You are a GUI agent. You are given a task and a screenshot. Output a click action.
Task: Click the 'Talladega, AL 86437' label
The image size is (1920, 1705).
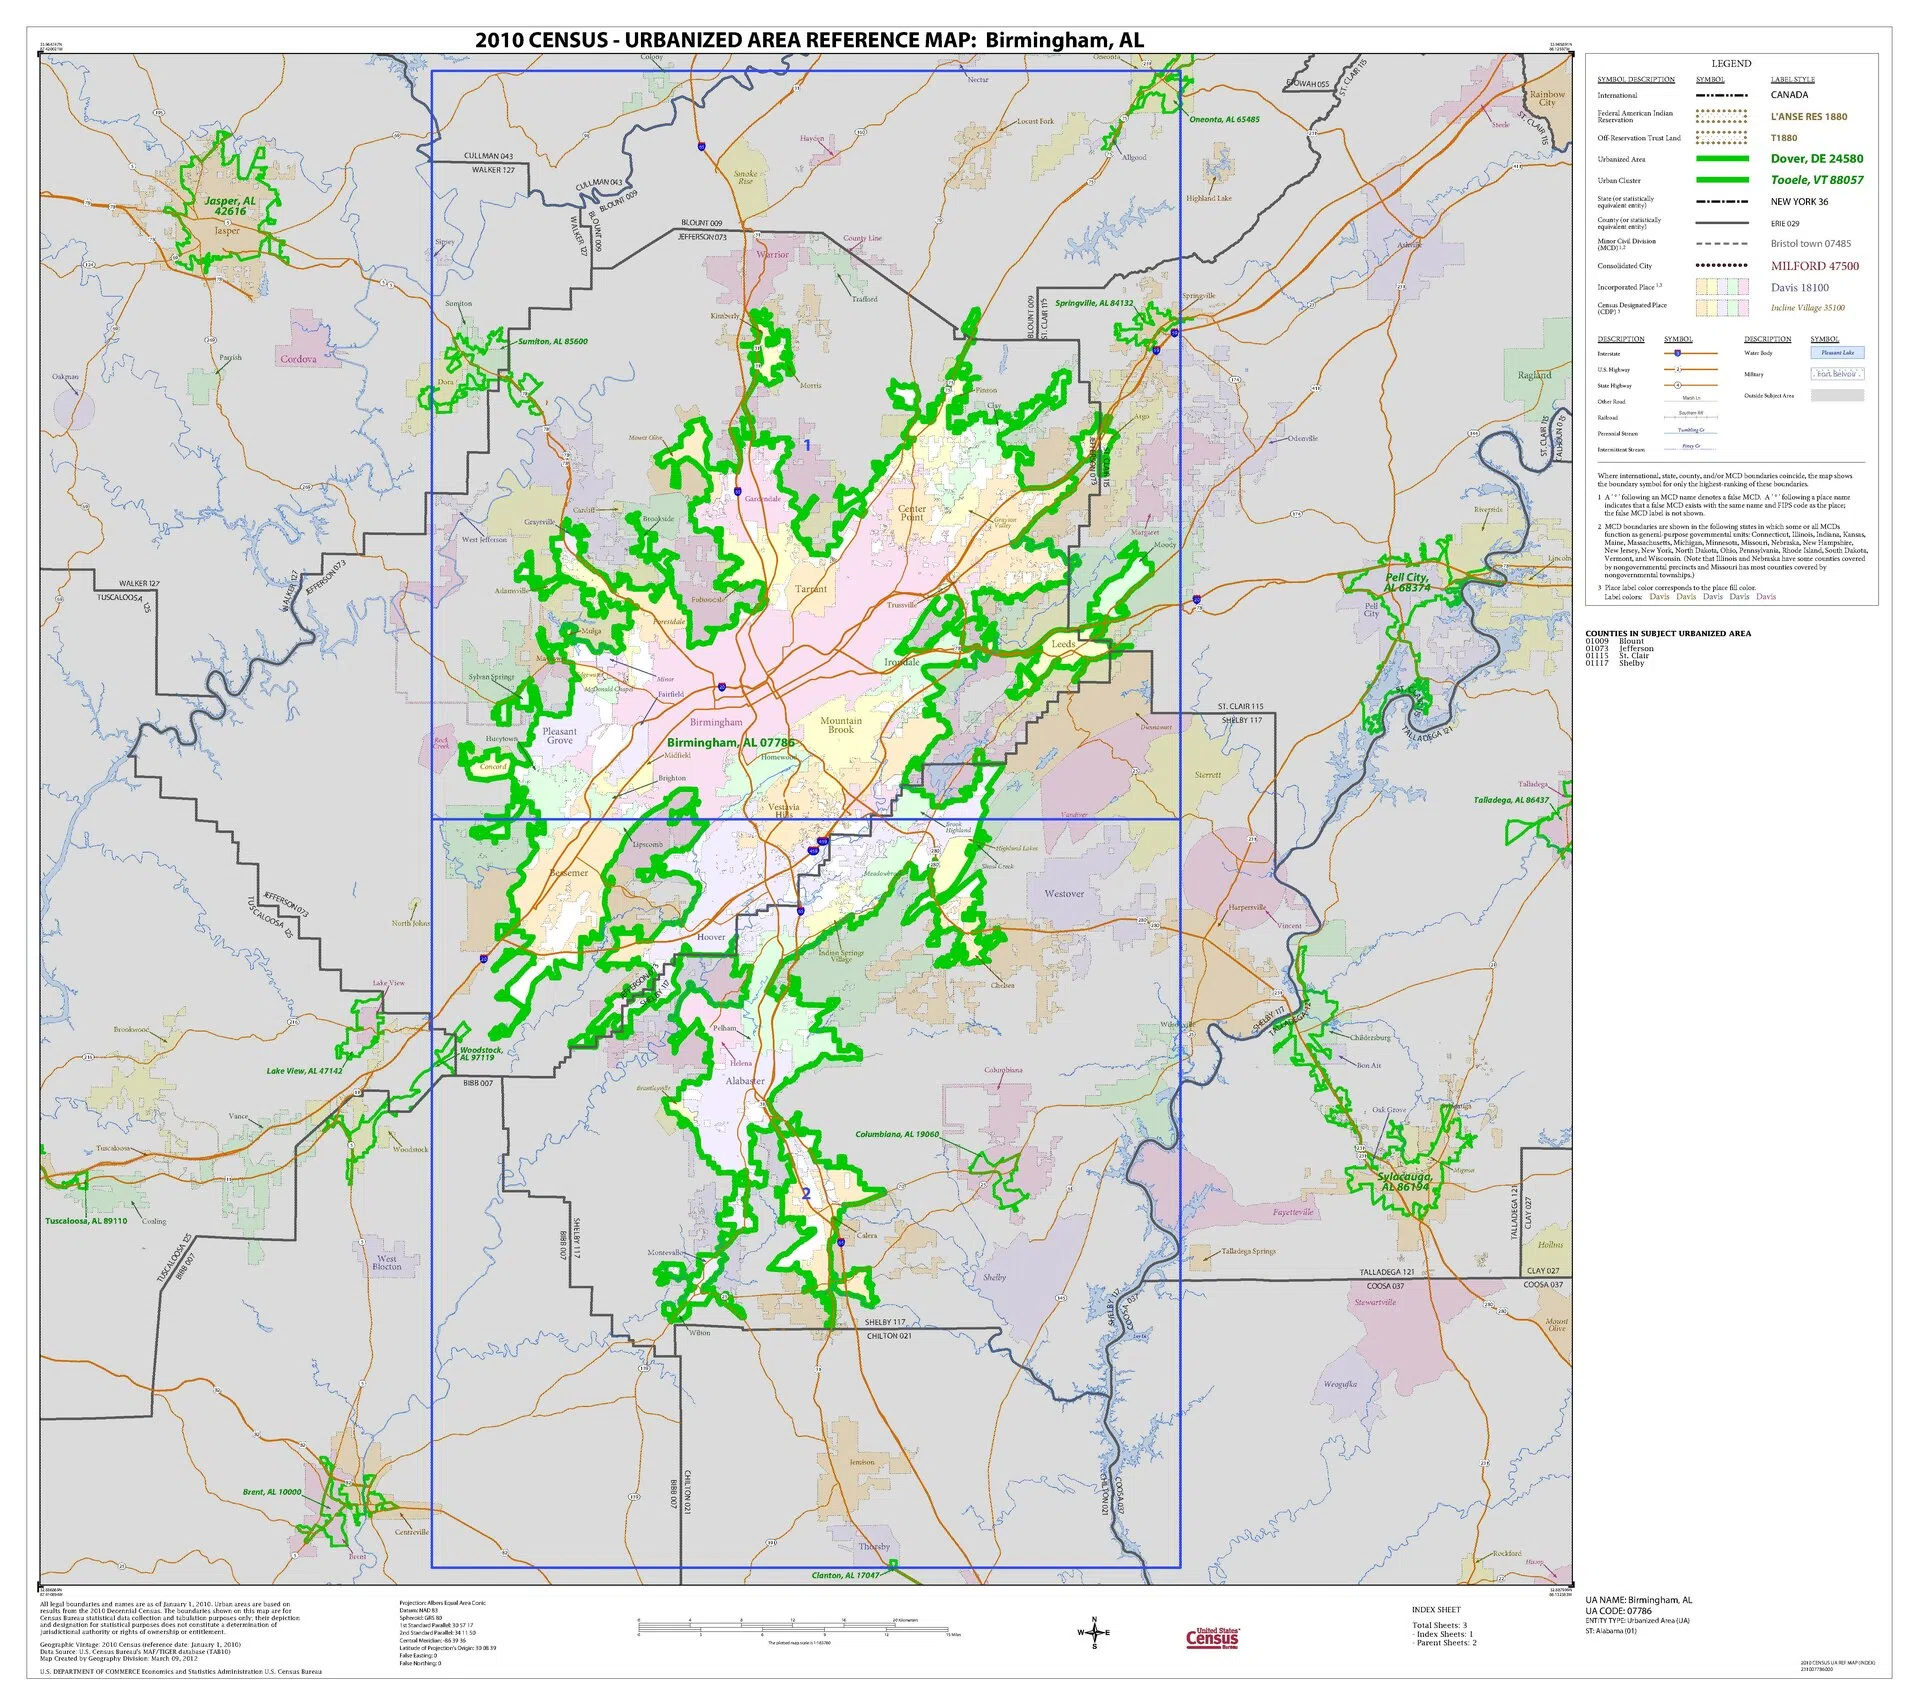pos(1511,800)
